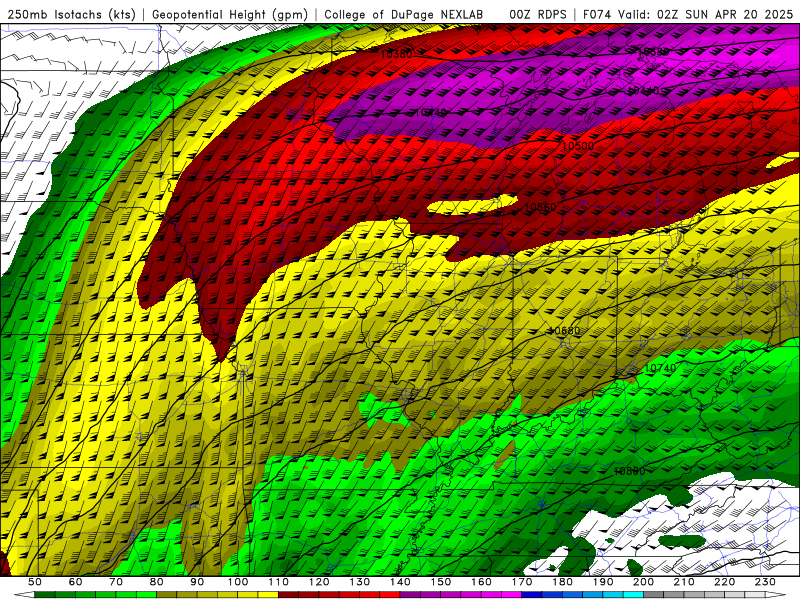Click the '00Z RDPS' model run label

click(x=538, y=14)
